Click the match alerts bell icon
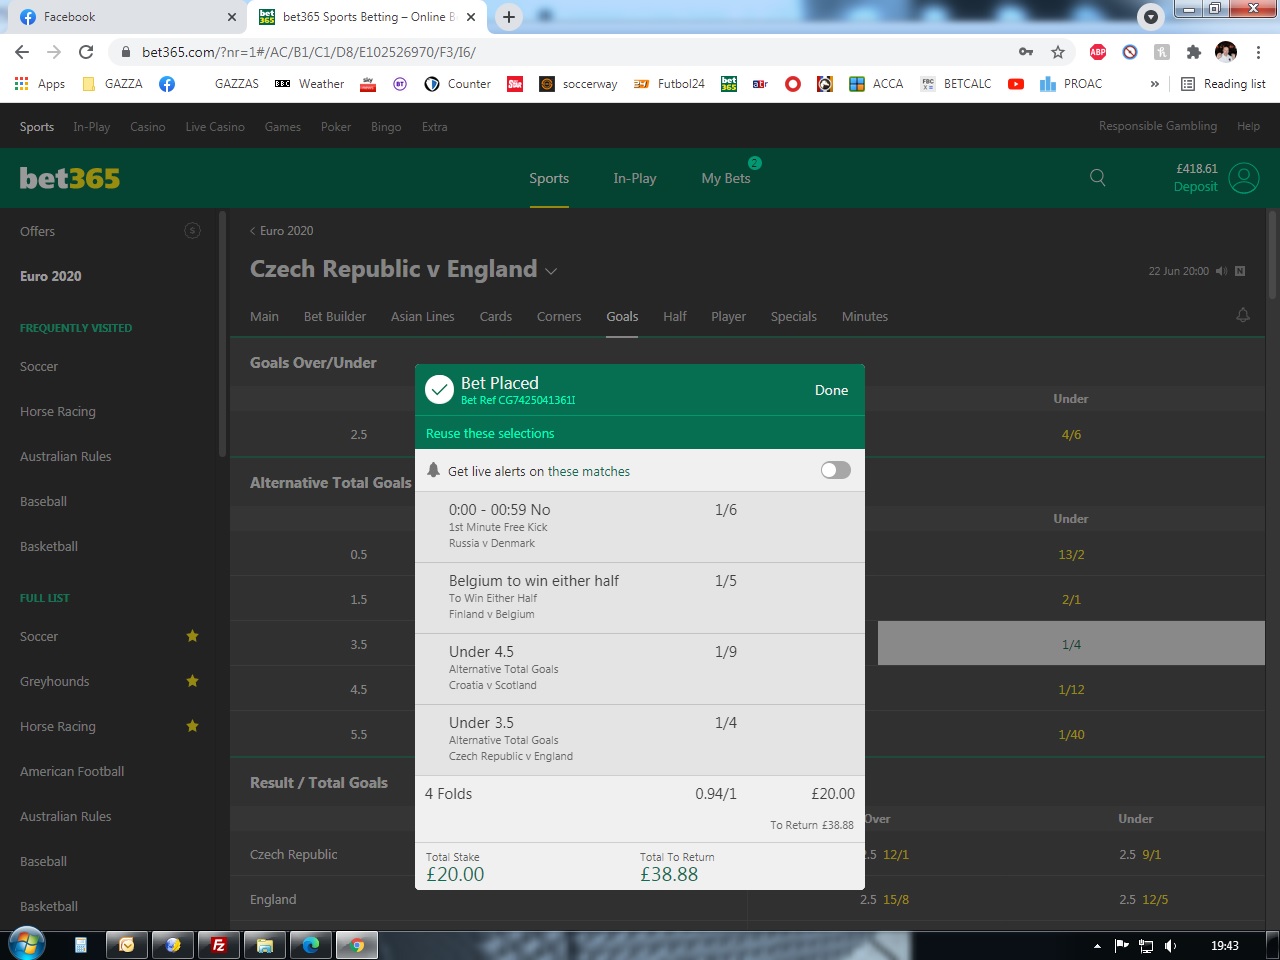Screen dimensions: 1280x960 1243,315
